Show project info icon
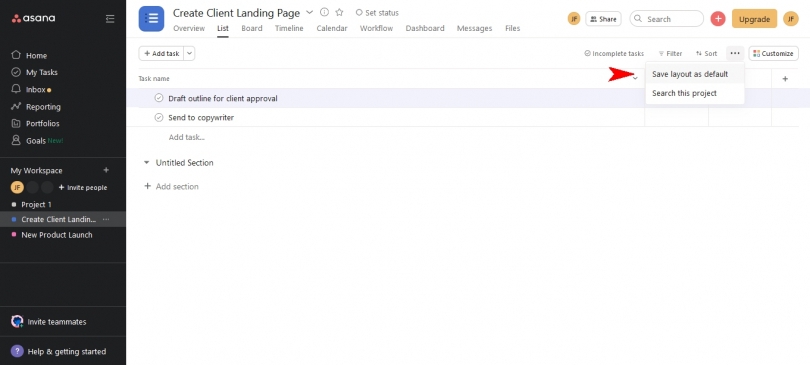 coord(324,12)
